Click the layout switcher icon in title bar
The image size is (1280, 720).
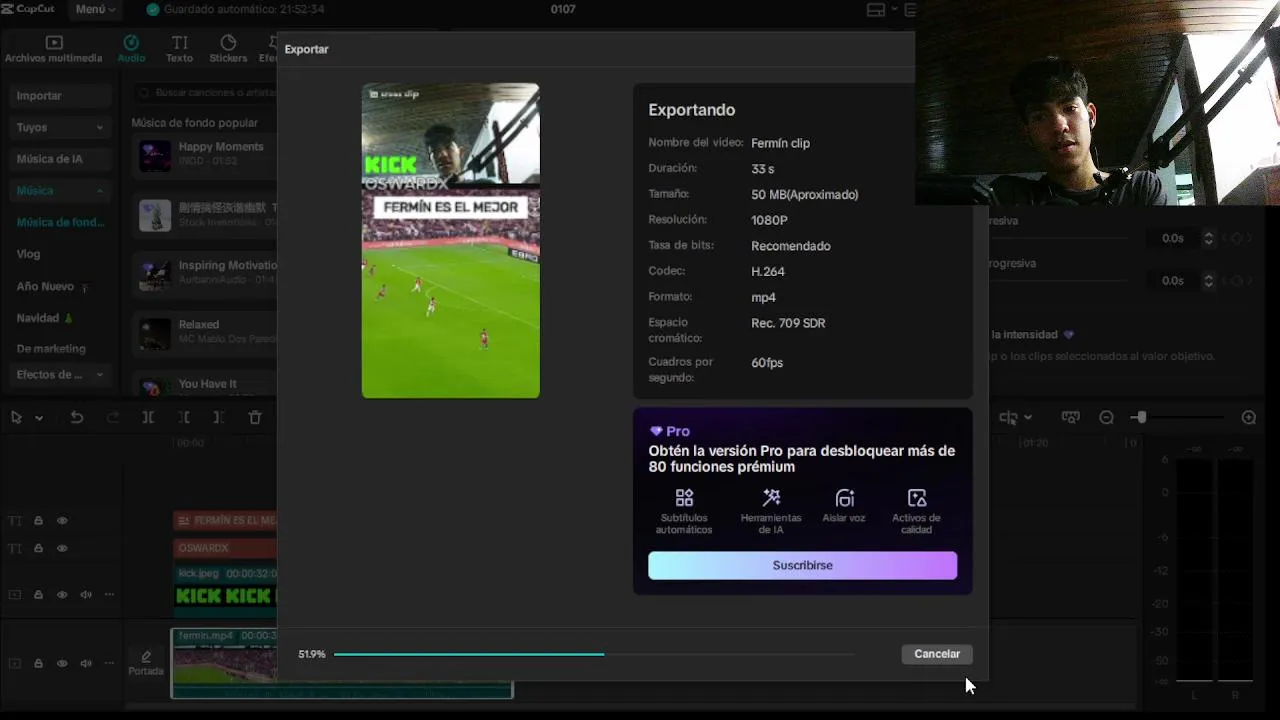pyautogui.click(x=876, y=10)
